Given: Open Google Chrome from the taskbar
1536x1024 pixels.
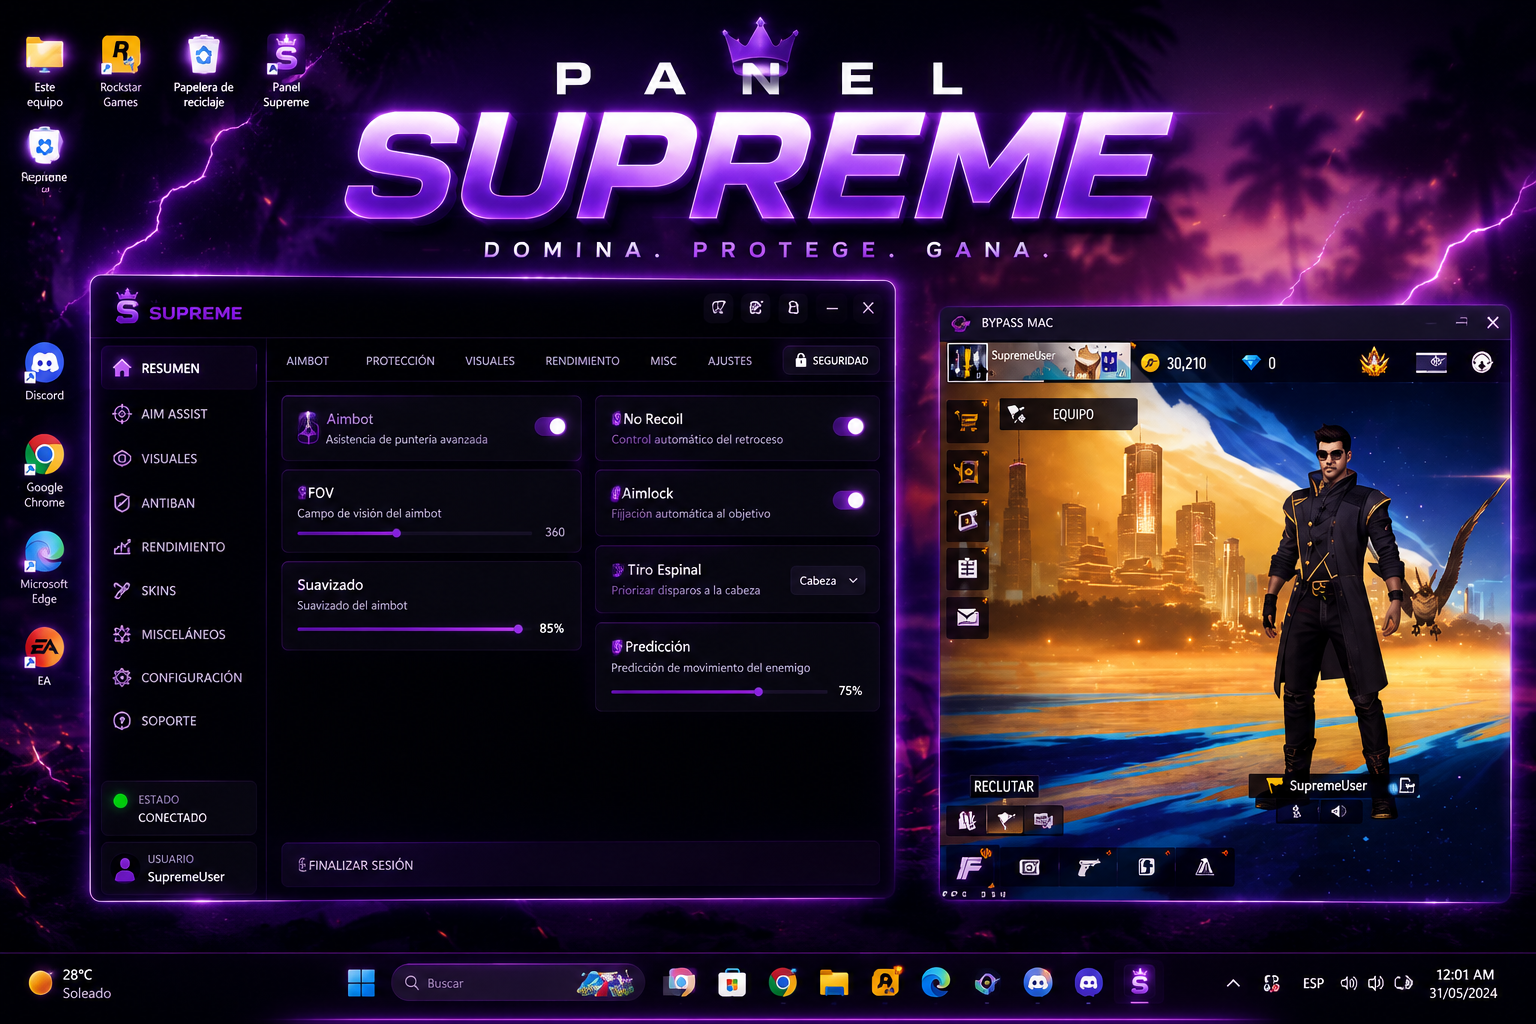Looking at the screenshot, I should [783, 983].
